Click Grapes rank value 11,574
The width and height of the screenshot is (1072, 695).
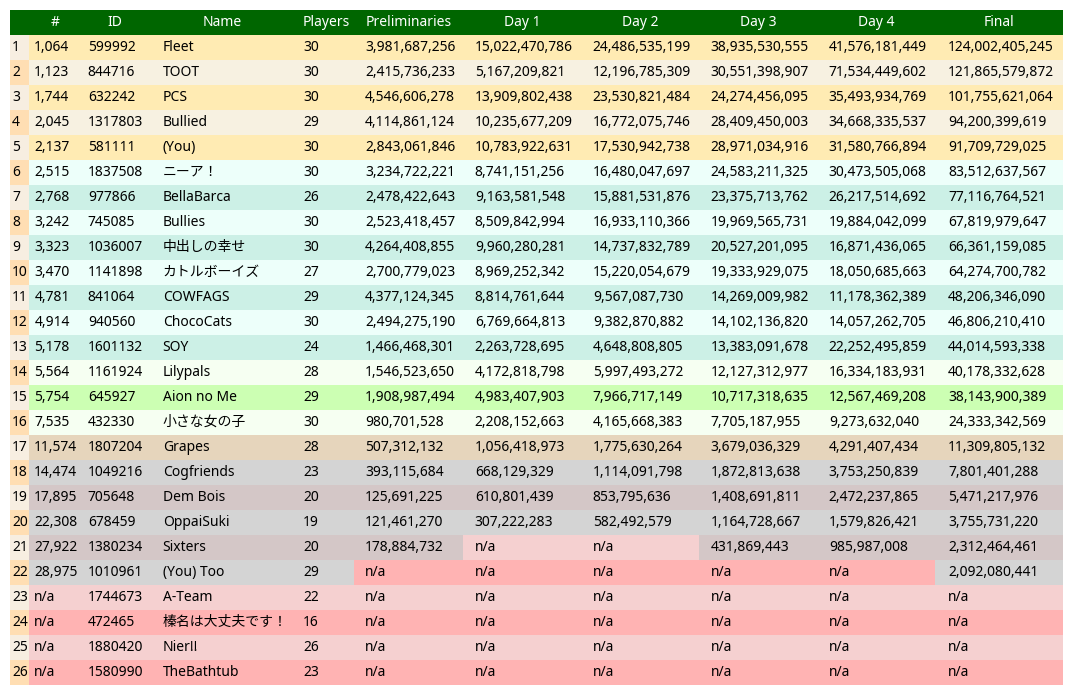pos(55,446)
